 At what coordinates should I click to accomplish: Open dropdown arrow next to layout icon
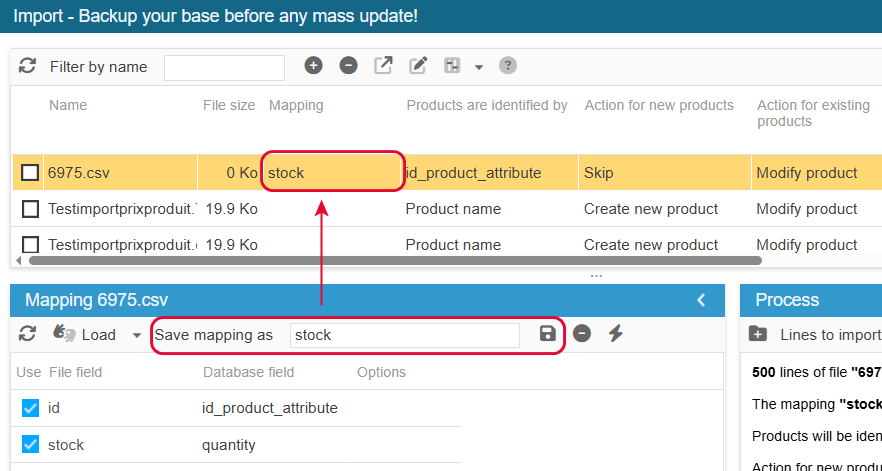(x=478, y=67)
